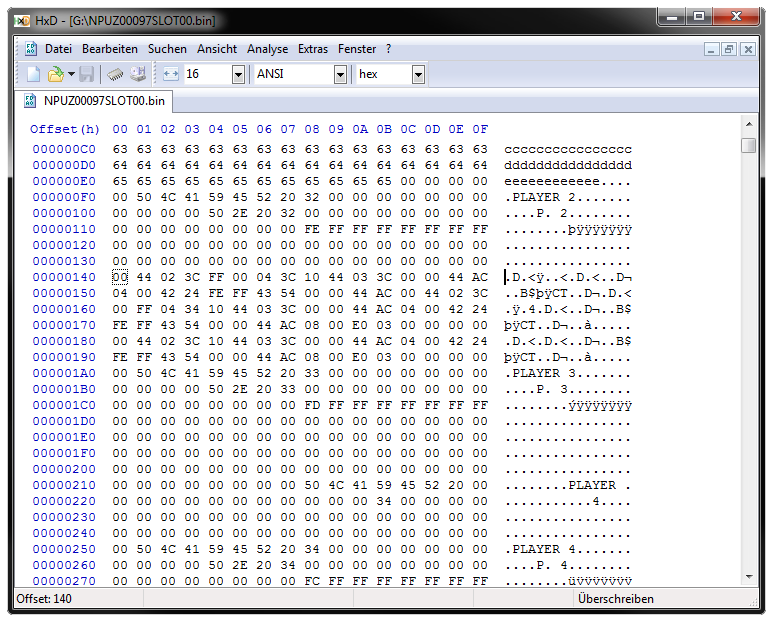Click the '.PLAYER 2.......' ANSI text
The width and height of the screenshot is (775, 623).
[568, 197]
